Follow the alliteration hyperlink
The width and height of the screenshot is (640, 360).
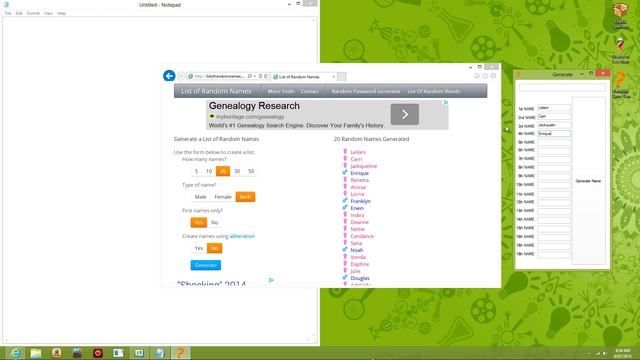242,236
